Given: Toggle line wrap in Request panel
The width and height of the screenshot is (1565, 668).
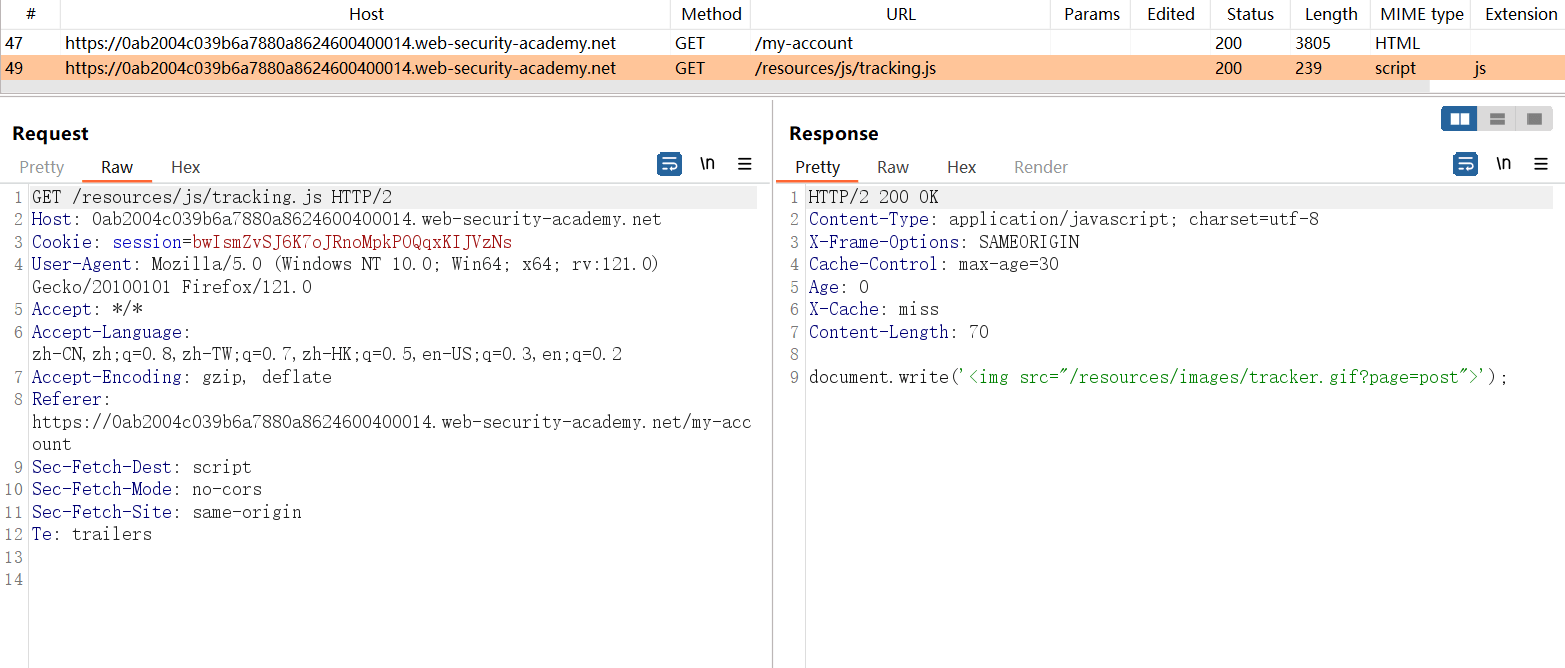Looking at the screenshot, I should 669,164.
